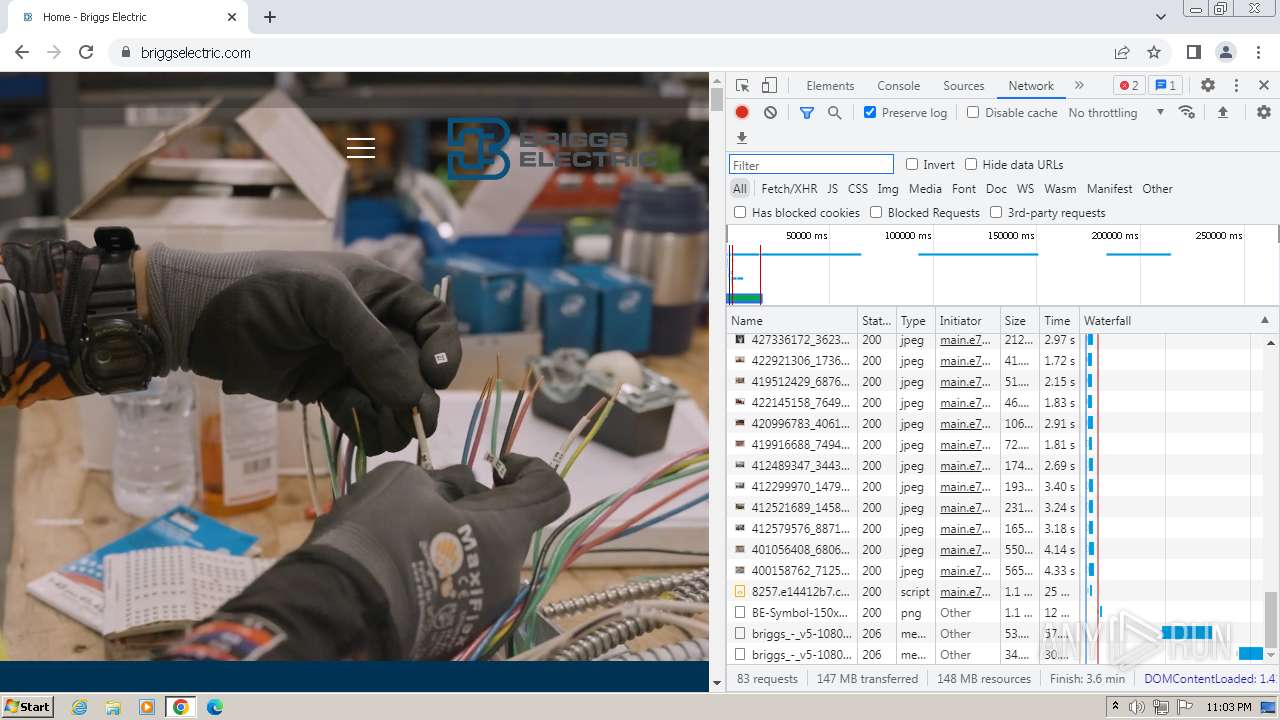This screenshot has height=720, width=1280.
Task: Open DevTools settings gear icon
Action: [x=1208, y=86]
